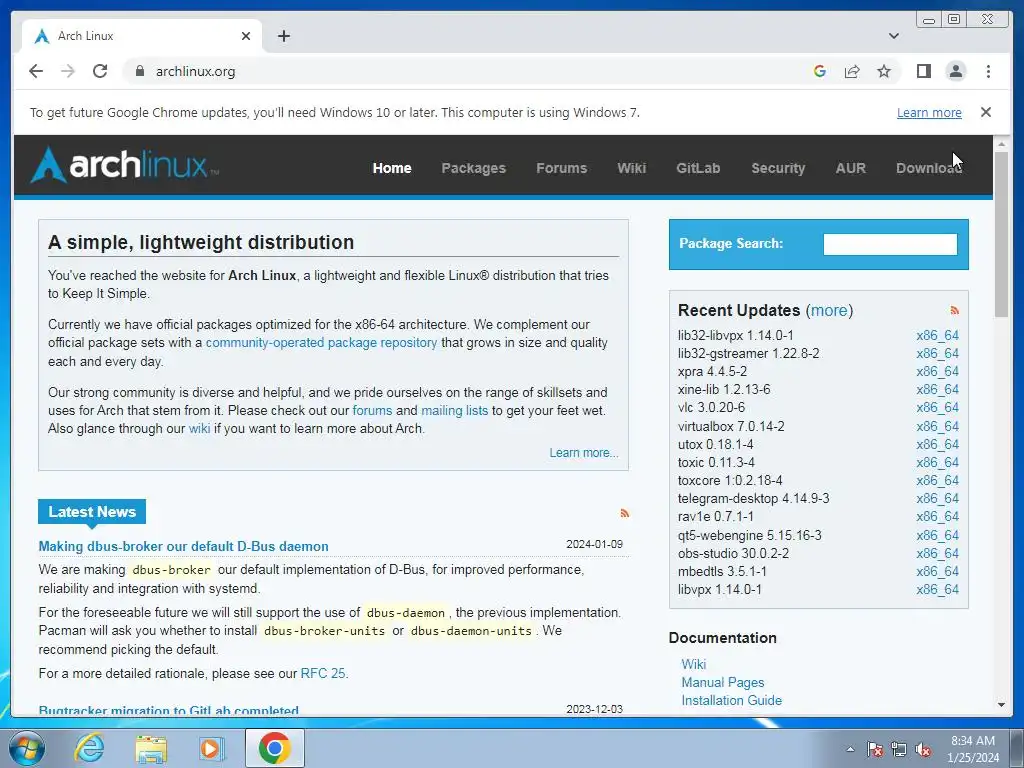Open the Packages nav item

point(473,168)
